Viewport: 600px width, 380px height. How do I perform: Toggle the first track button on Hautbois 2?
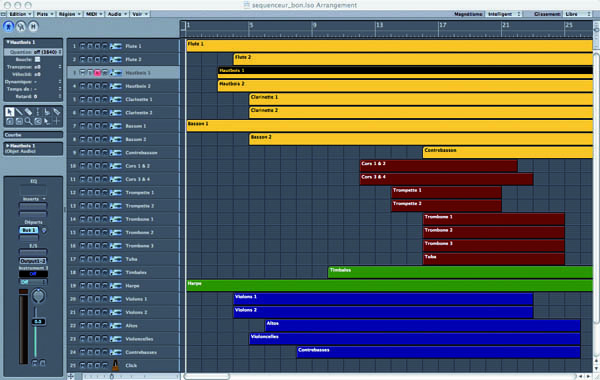(82, 86)
